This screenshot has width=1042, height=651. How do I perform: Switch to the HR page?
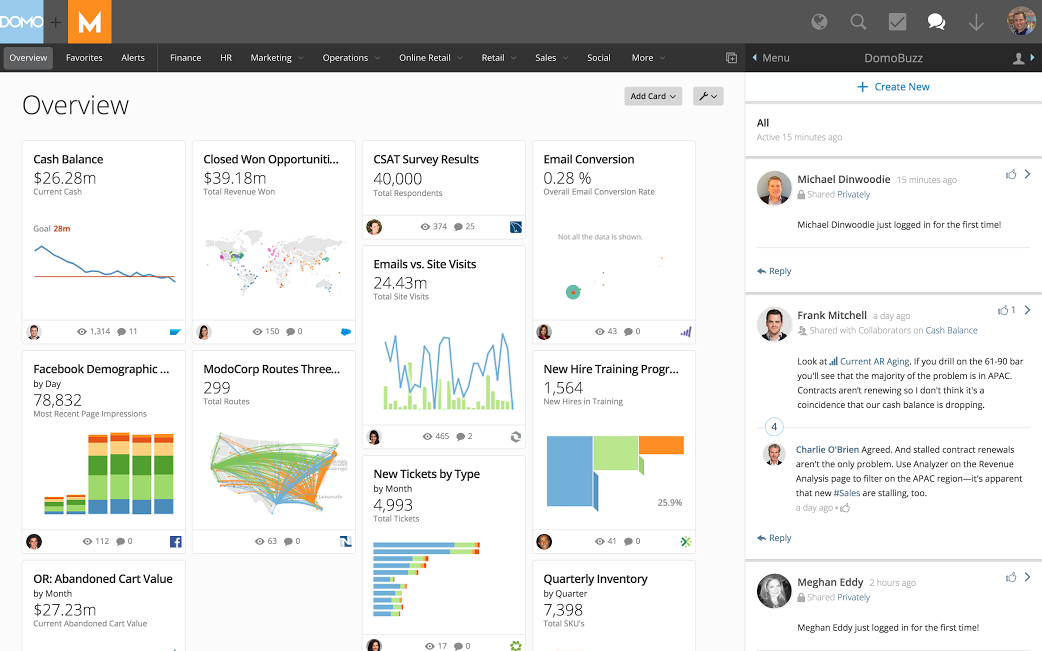(226, 58)
